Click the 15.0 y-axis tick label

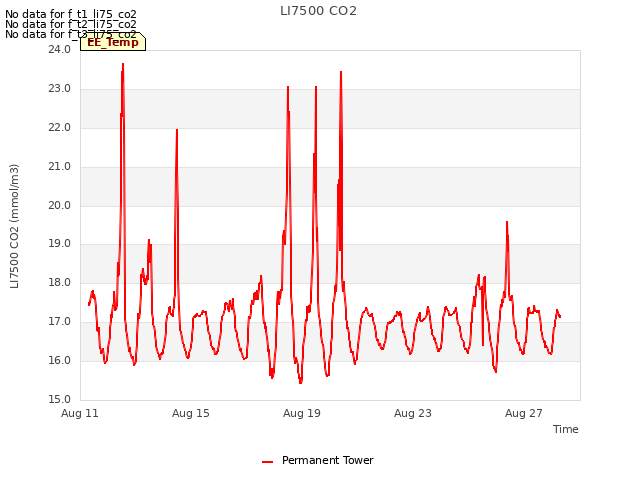60,399
